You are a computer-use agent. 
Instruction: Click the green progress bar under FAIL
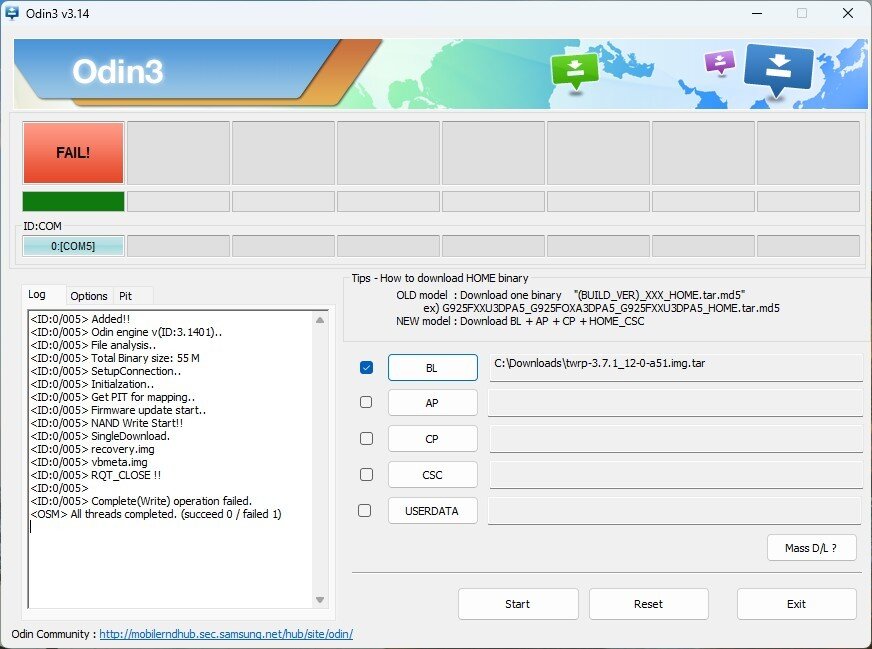click(x=74, y=201)
